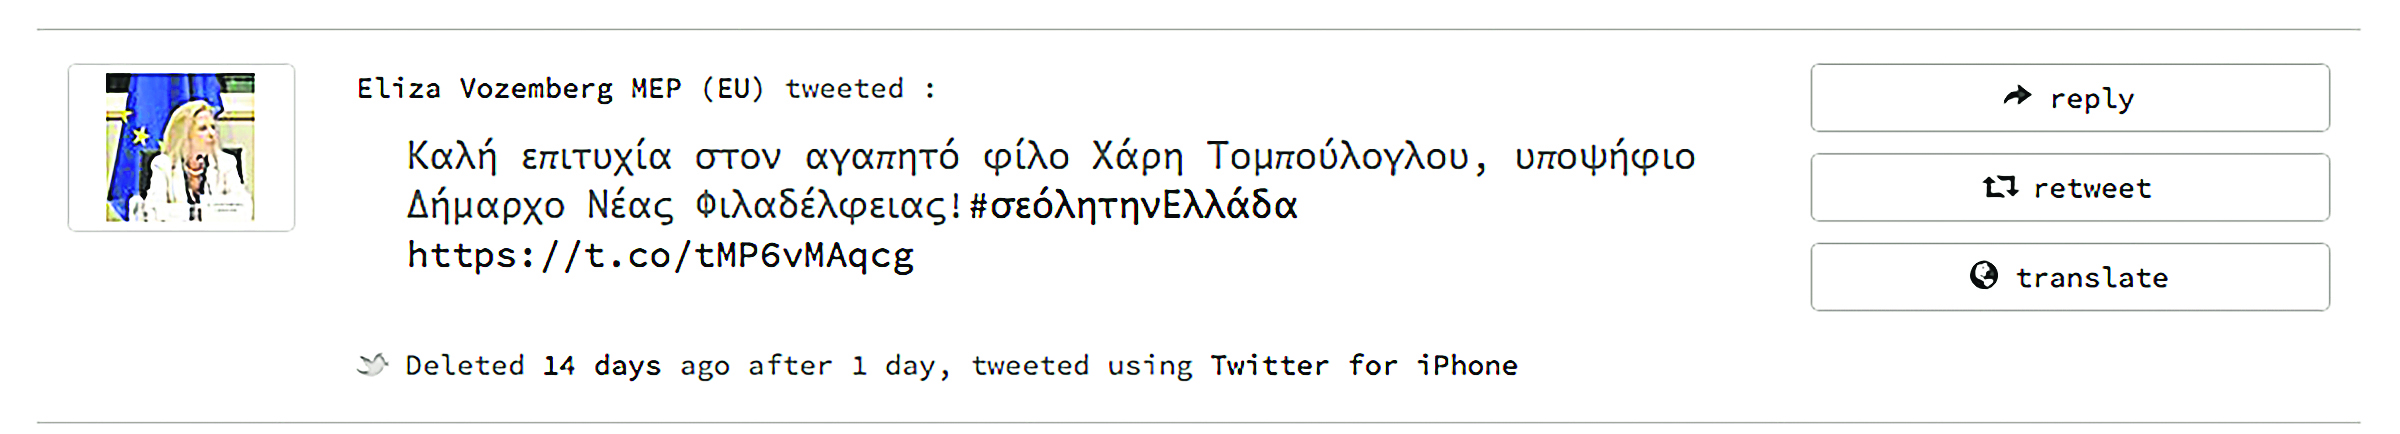Click the tweet text starting with Καλή επιτυχία

[x=1051, y=206]
